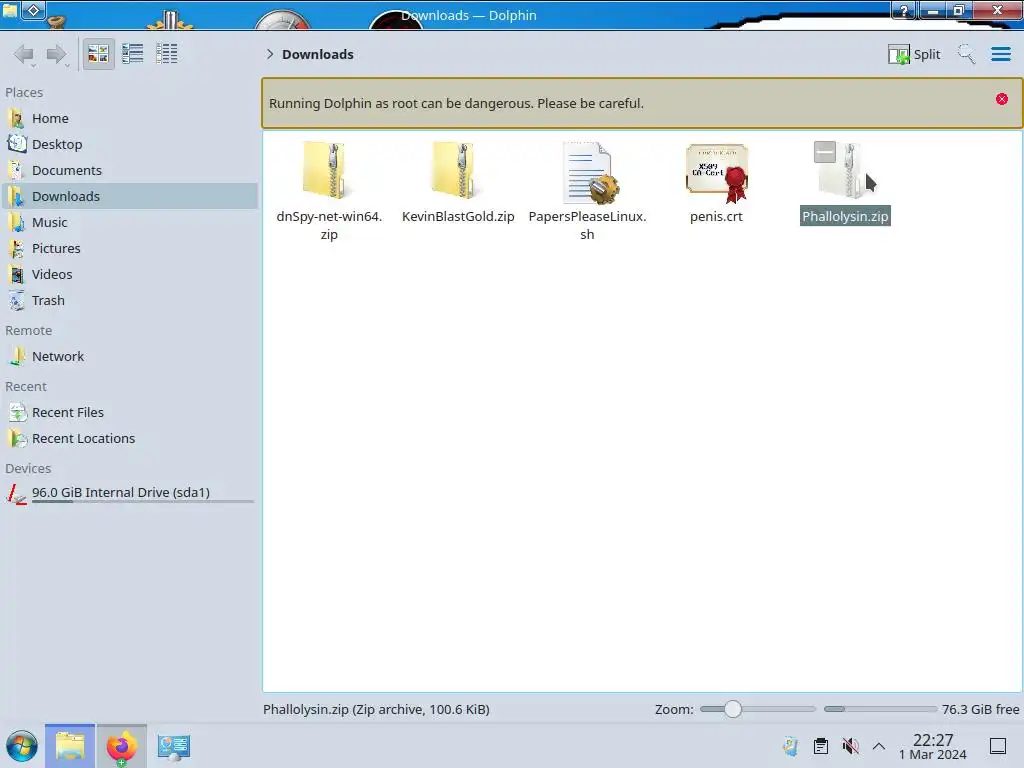
Task: Open Documents in Places
Action: (129, 170)
